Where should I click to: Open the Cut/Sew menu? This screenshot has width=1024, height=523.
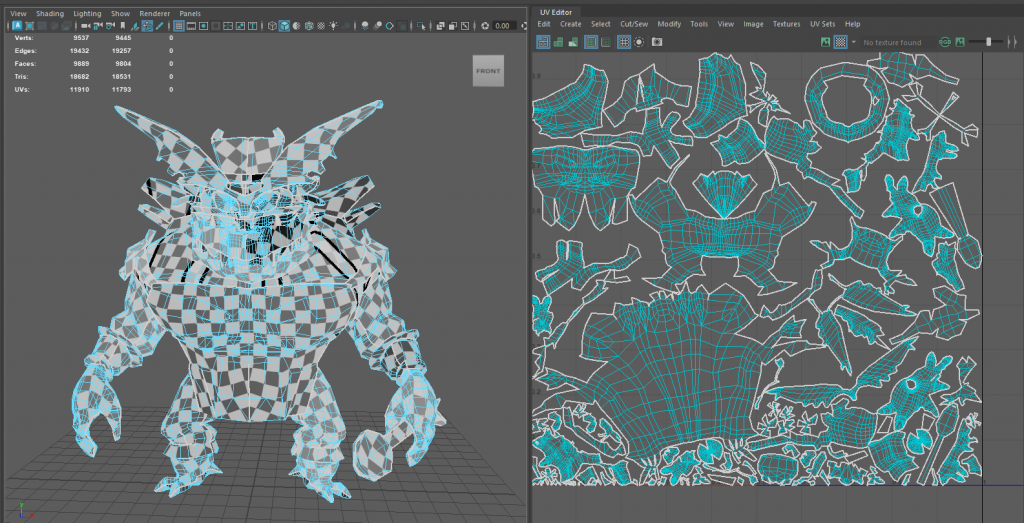point(634,24)
